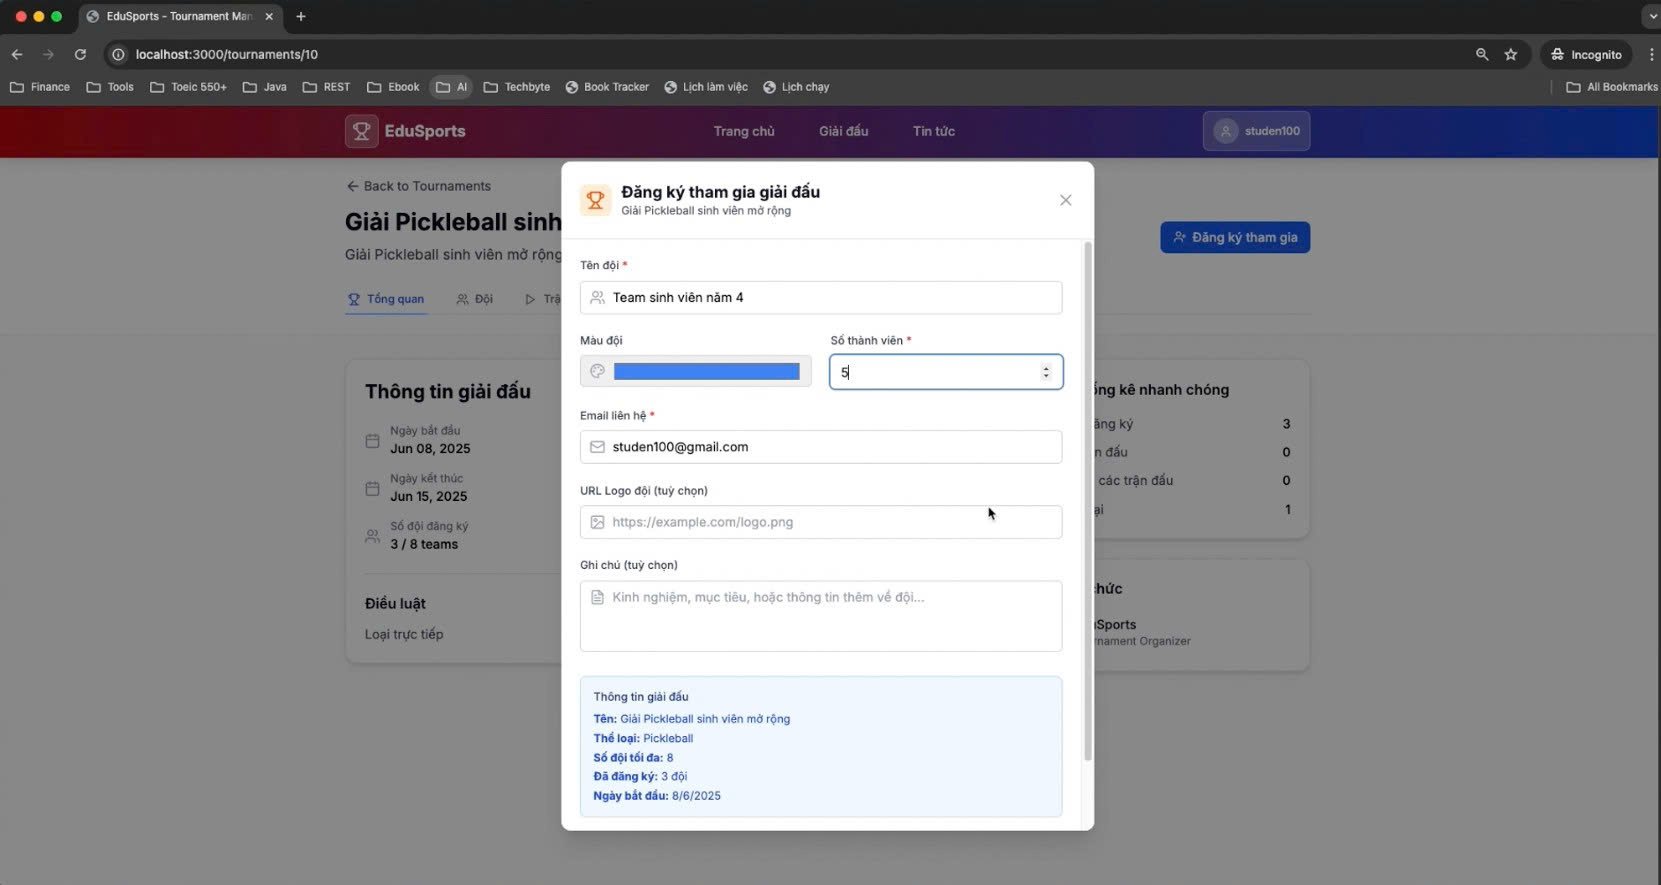The width and height of the screenshot is (1661, 885).
Task: Open Giải đấu navigation link
Action: coord(843,131)
